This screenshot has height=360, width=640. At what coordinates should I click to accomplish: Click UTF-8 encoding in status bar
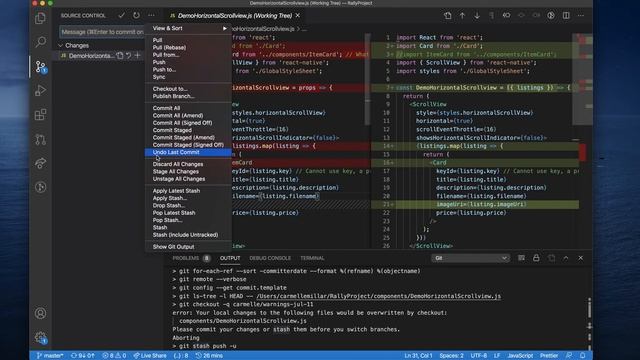[479, 356]
